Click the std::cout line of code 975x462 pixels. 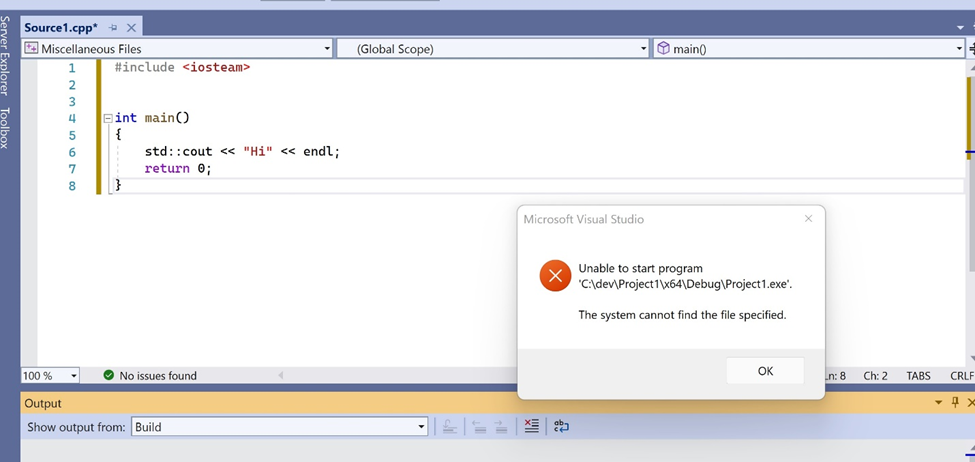tap(243, 152)
